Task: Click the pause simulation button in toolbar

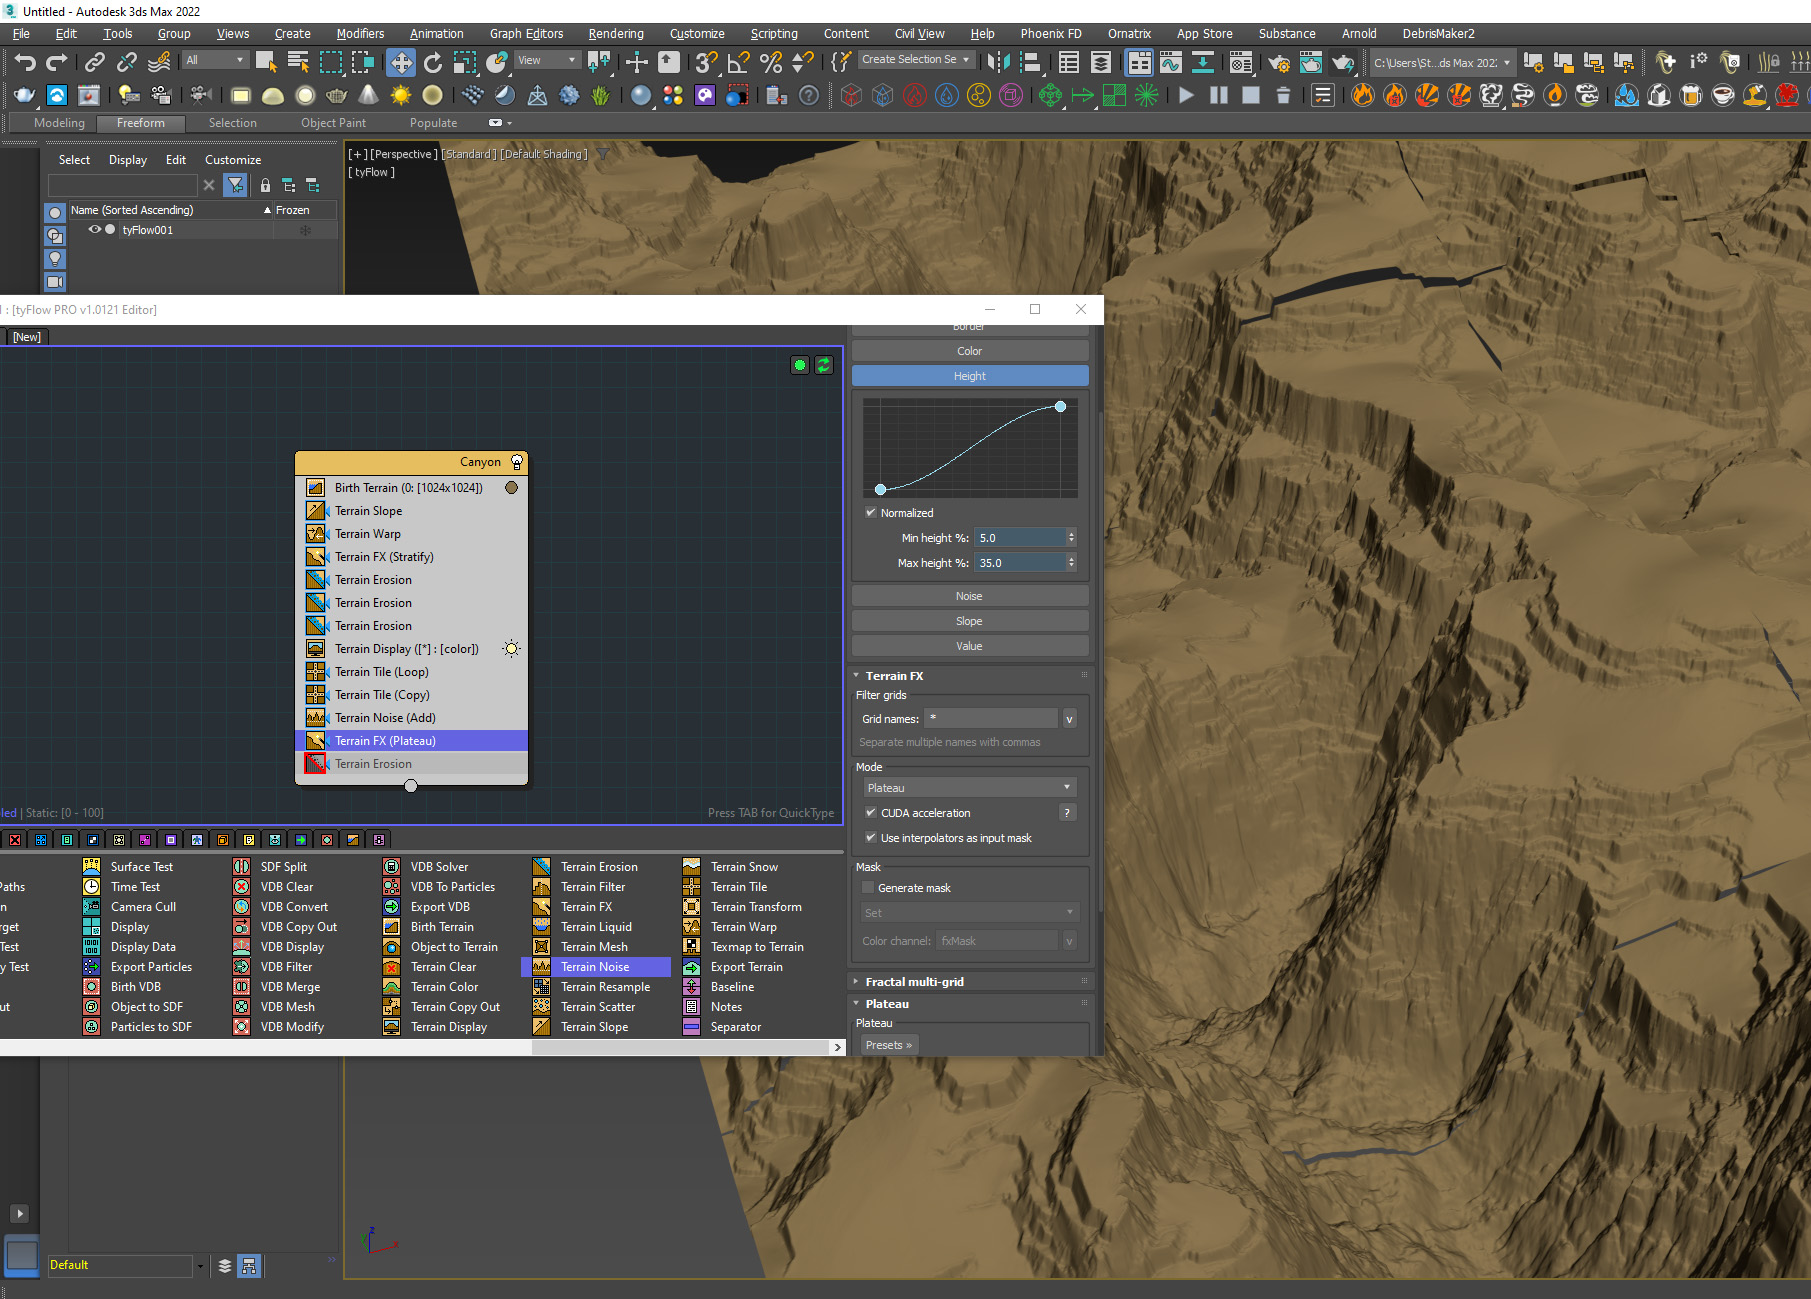Action: (x=1218, y=96)
